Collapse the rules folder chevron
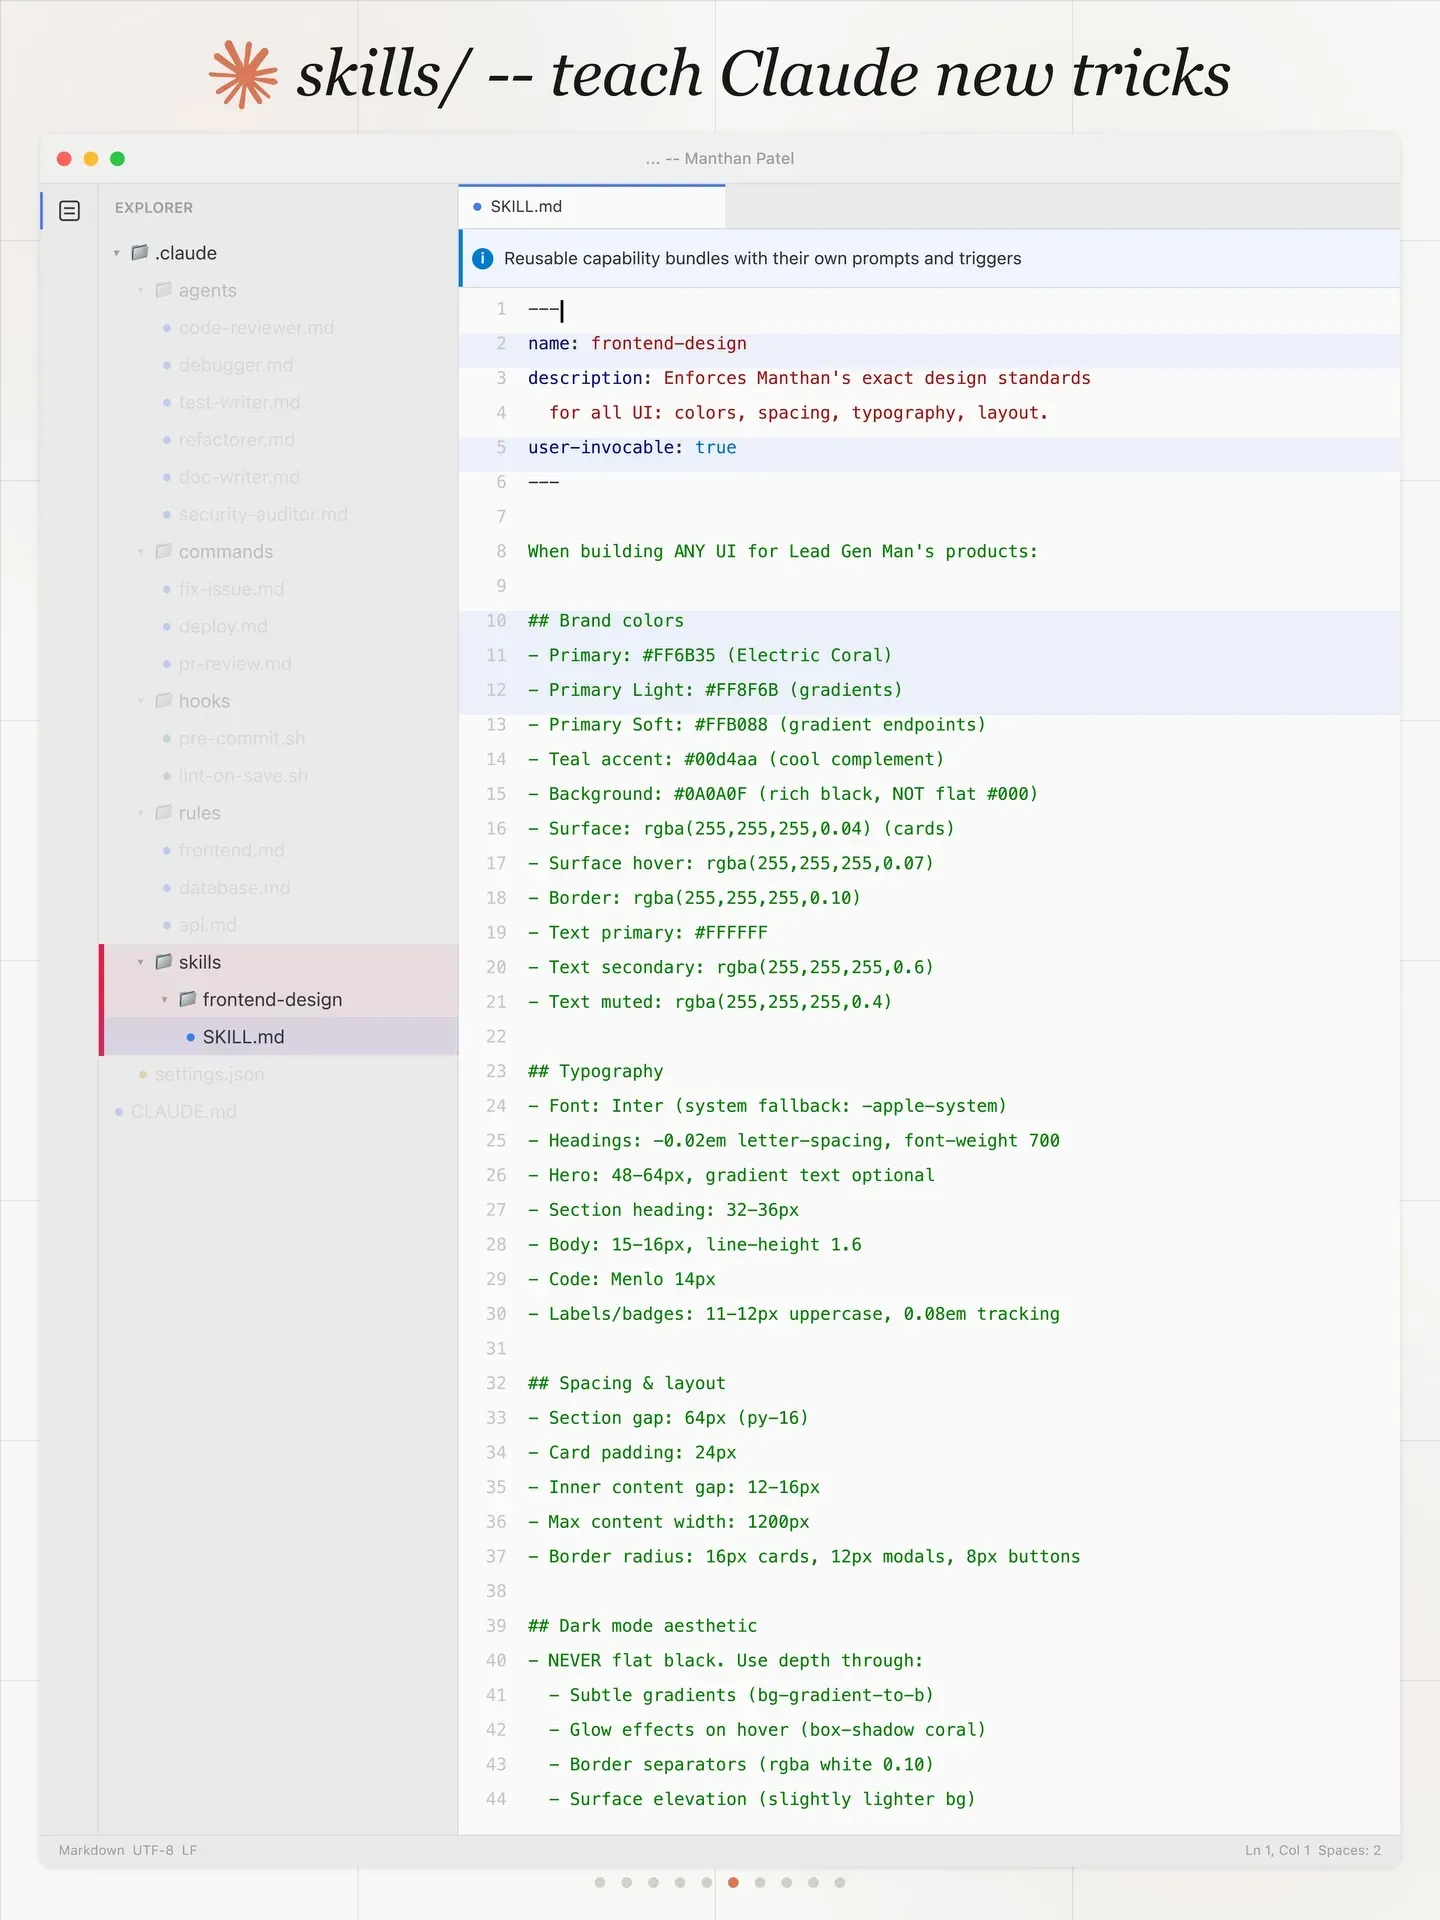Viewport: 1440px width, 1920px height. tap(141, 813)
